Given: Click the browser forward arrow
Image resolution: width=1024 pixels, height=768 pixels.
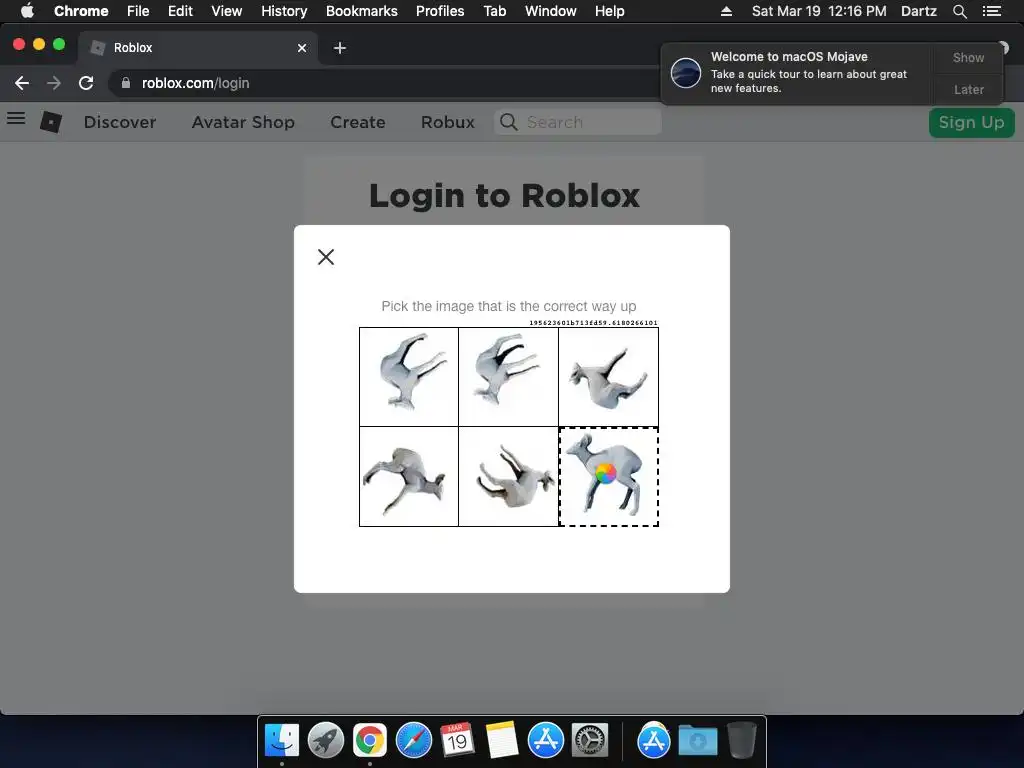Looking at the screenshot, I should click(x=54, y=83).
